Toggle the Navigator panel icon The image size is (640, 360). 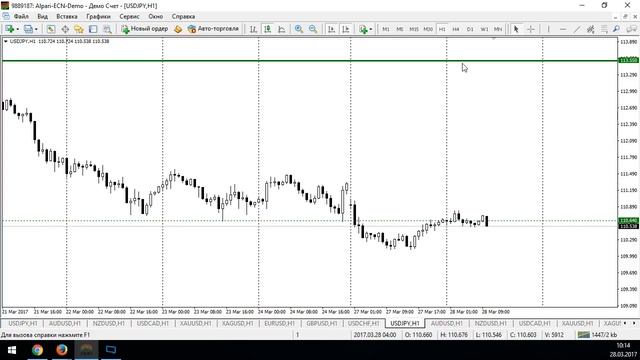(x=79, y=29)
